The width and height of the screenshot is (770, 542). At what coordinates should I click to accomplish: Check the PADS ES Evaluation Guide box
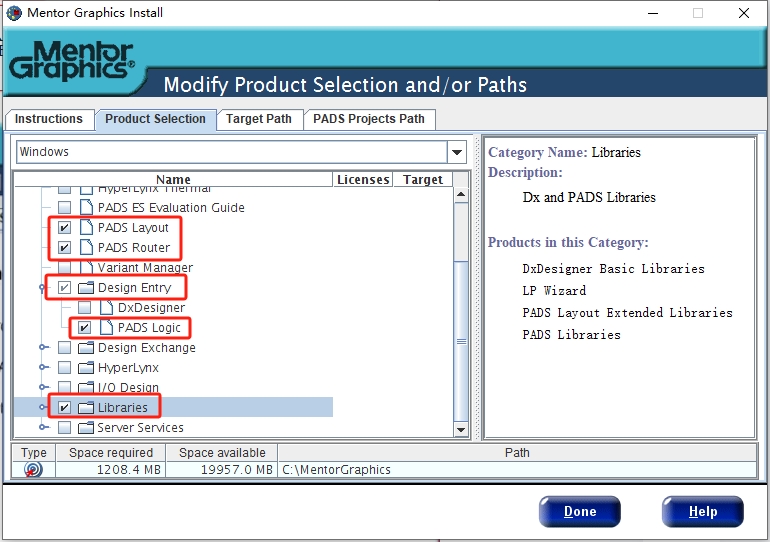click(x=65, y=208)
